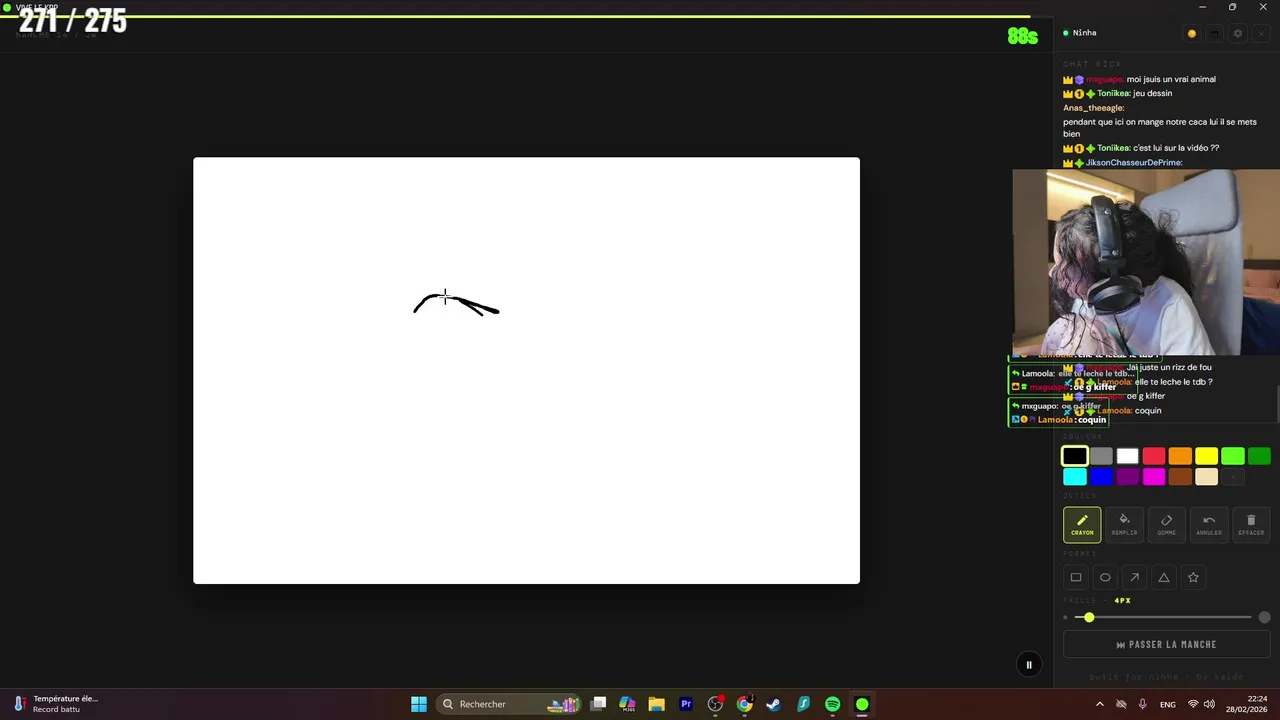The image size is (1280, 720).
Task: Open the Température weather widget
Action: click(x=56, y=704)
